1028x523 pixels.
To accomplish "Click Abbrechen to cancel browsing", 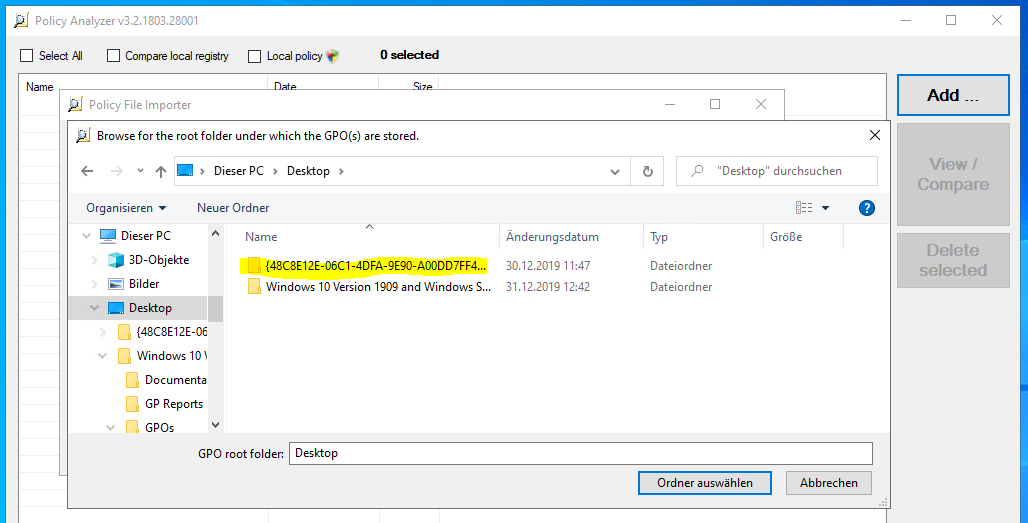I will coord(829,483).
